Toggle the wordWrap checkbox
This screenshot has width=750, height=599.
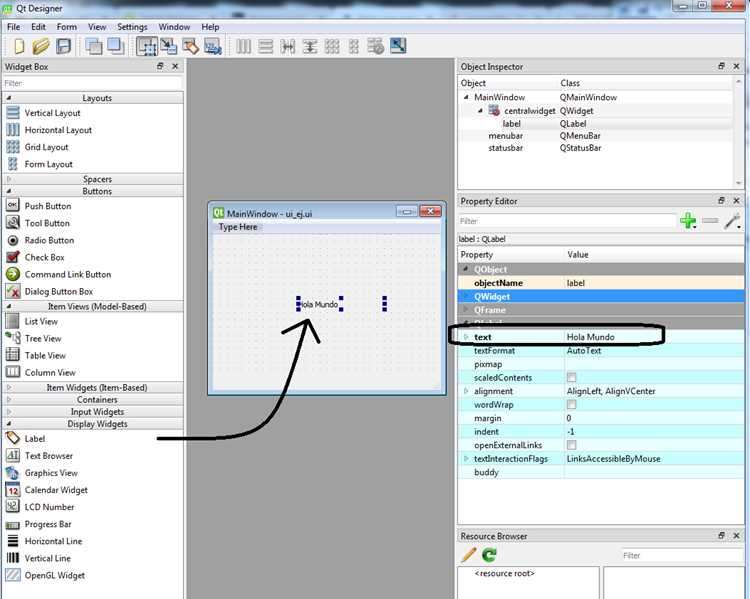[572, 405]
